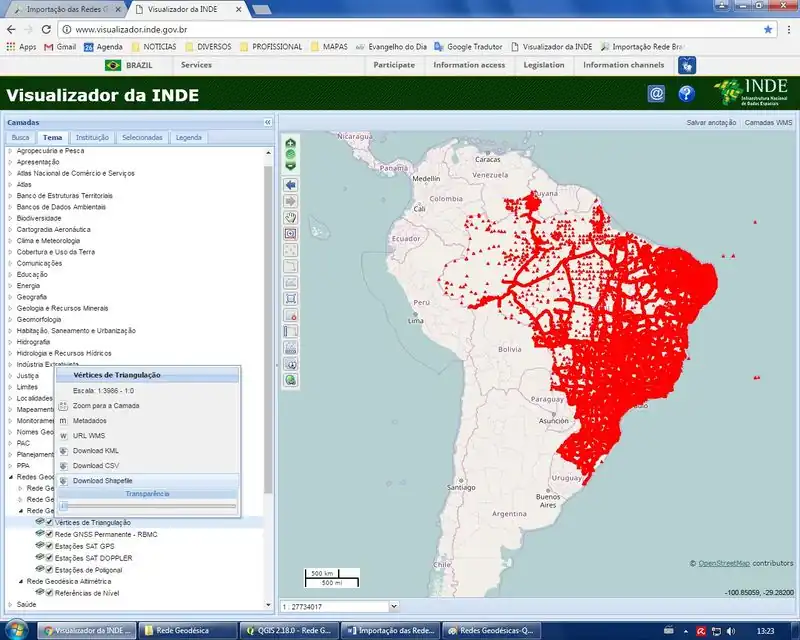Click the zoom-in plus button on map

pyautogui.click(x=291, y=143)
